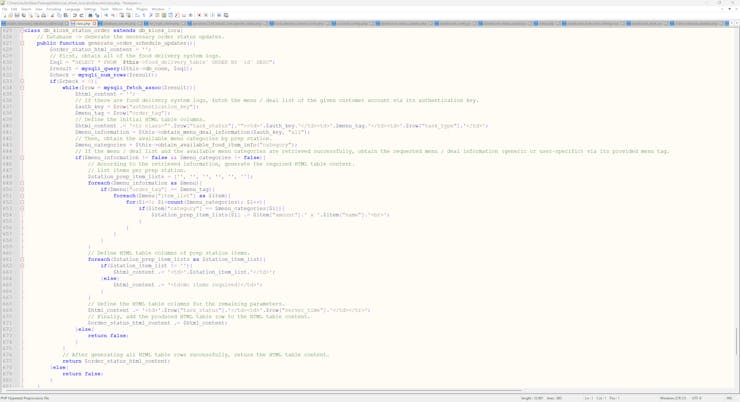Click the Save All toolbar icon
The image size is (740, 402).
(23, 15)
